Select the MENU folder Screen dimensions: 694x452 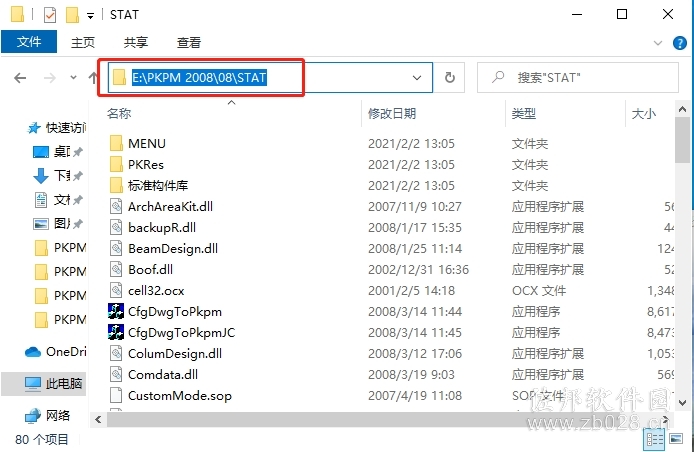point(147,143)
